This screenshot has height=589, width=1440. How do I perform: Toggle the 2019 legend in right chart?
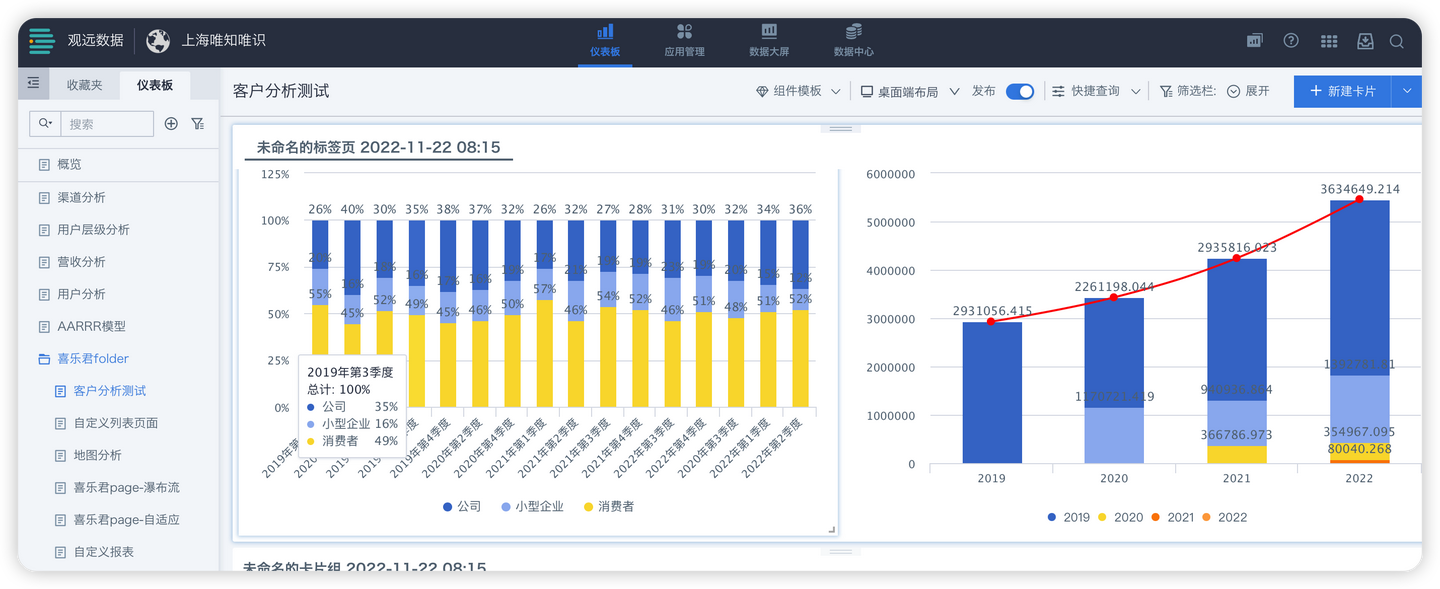click(x=1069, y=517)
